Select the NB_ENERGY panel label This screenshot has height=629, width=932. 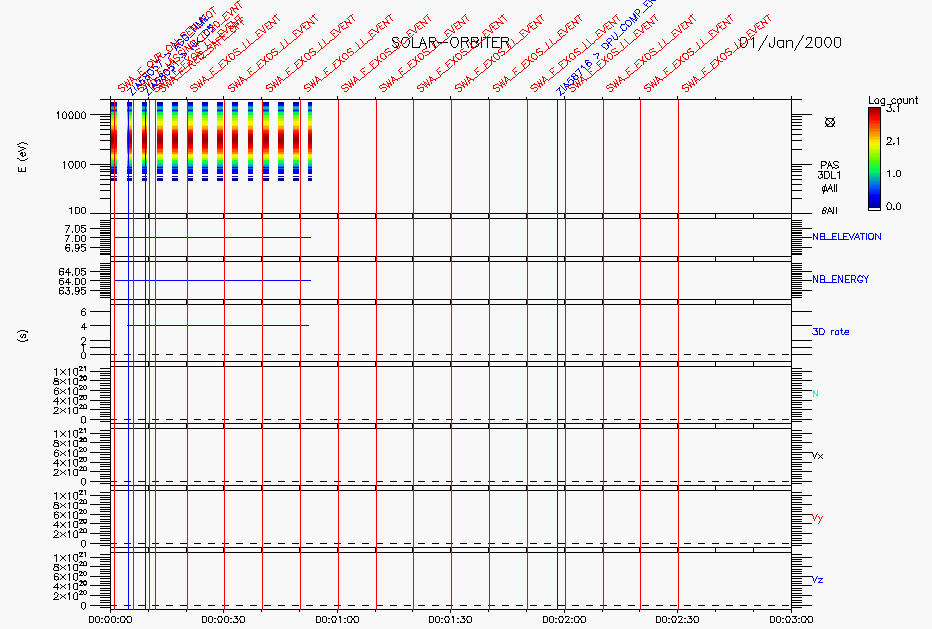point(840,279)
